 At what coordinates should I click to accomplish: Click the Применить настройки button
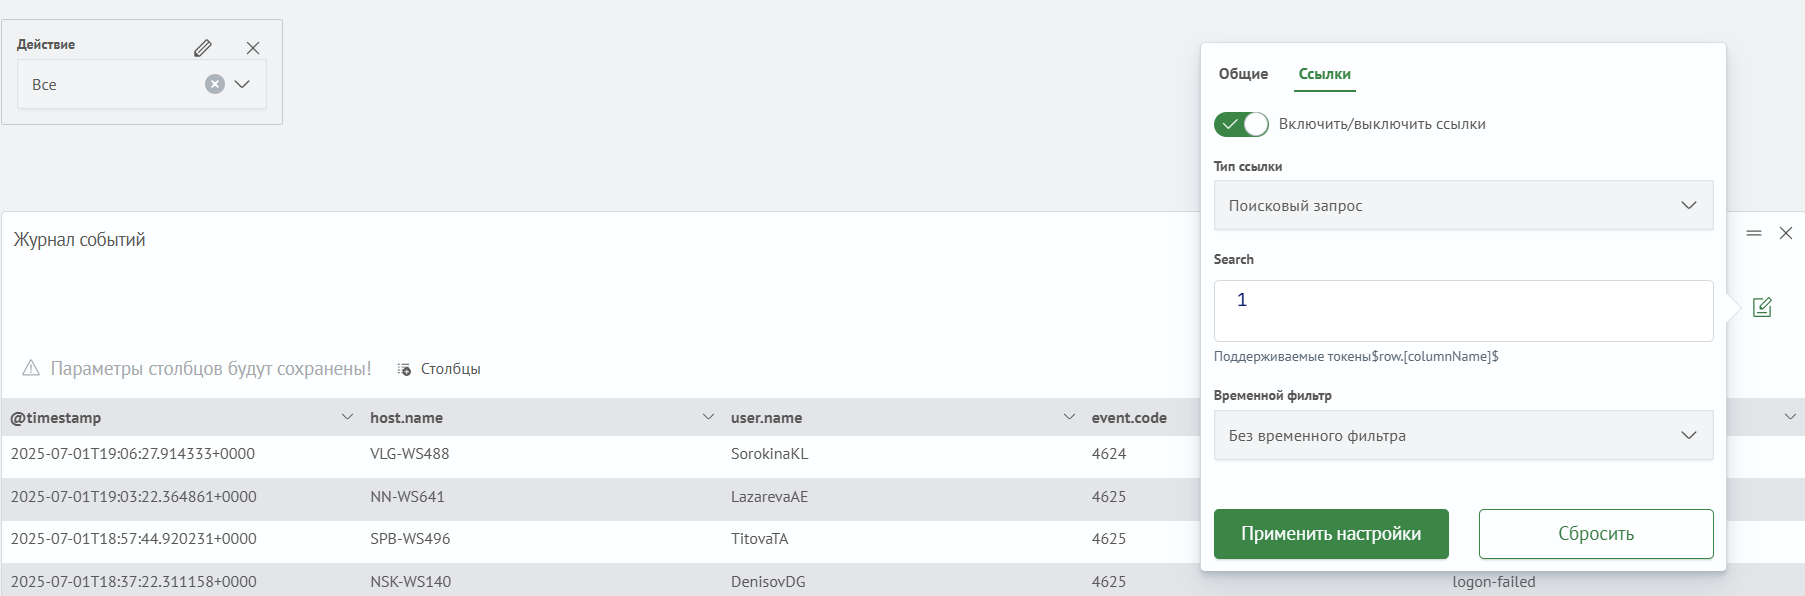tap(1331, 534)
